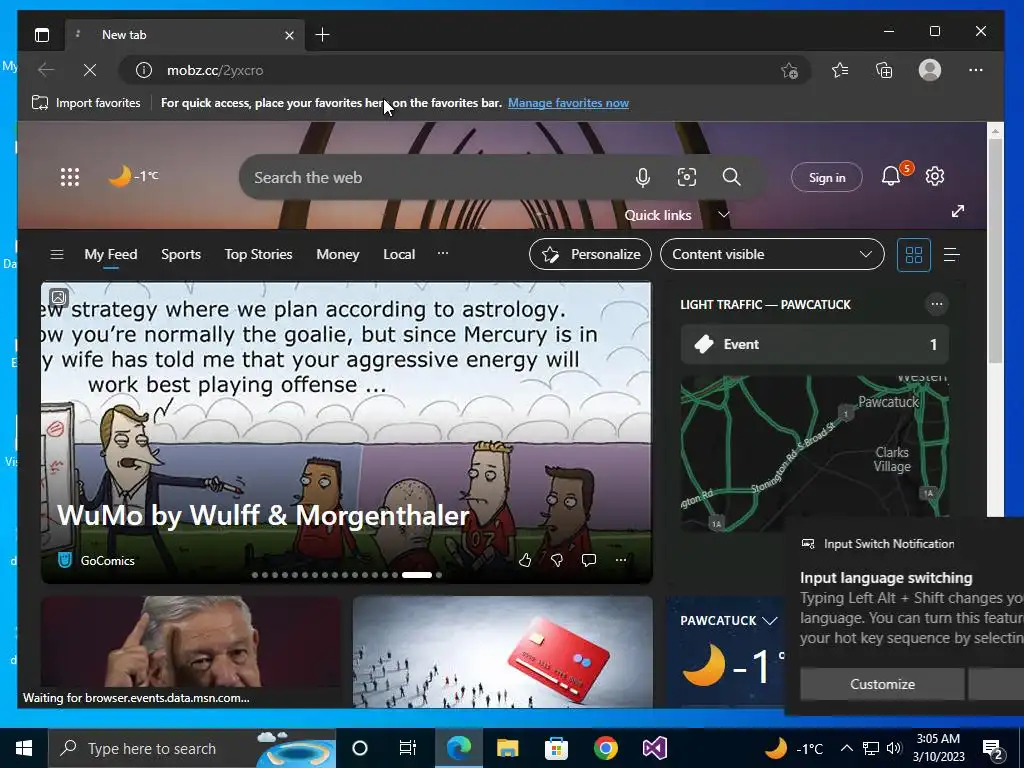Open Visual Studio from taskbar

coord(654,748)
